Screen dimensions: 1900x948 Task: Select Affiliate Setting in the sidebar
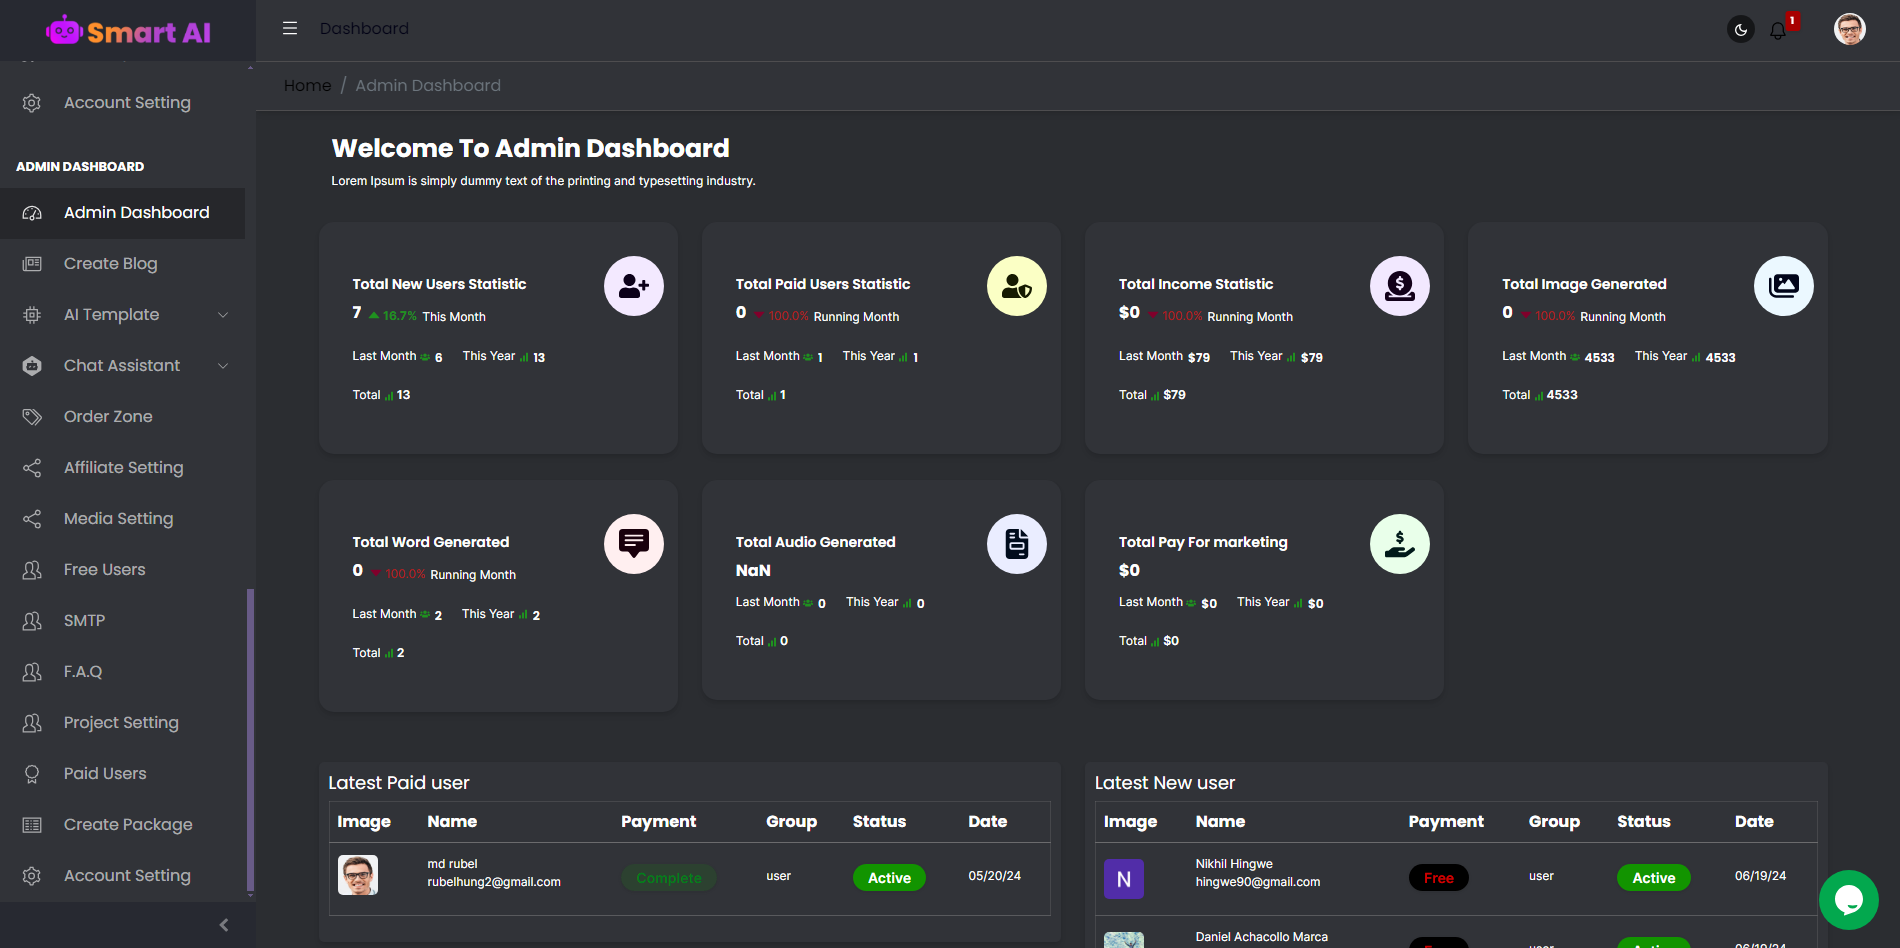[x=123, y=468]
